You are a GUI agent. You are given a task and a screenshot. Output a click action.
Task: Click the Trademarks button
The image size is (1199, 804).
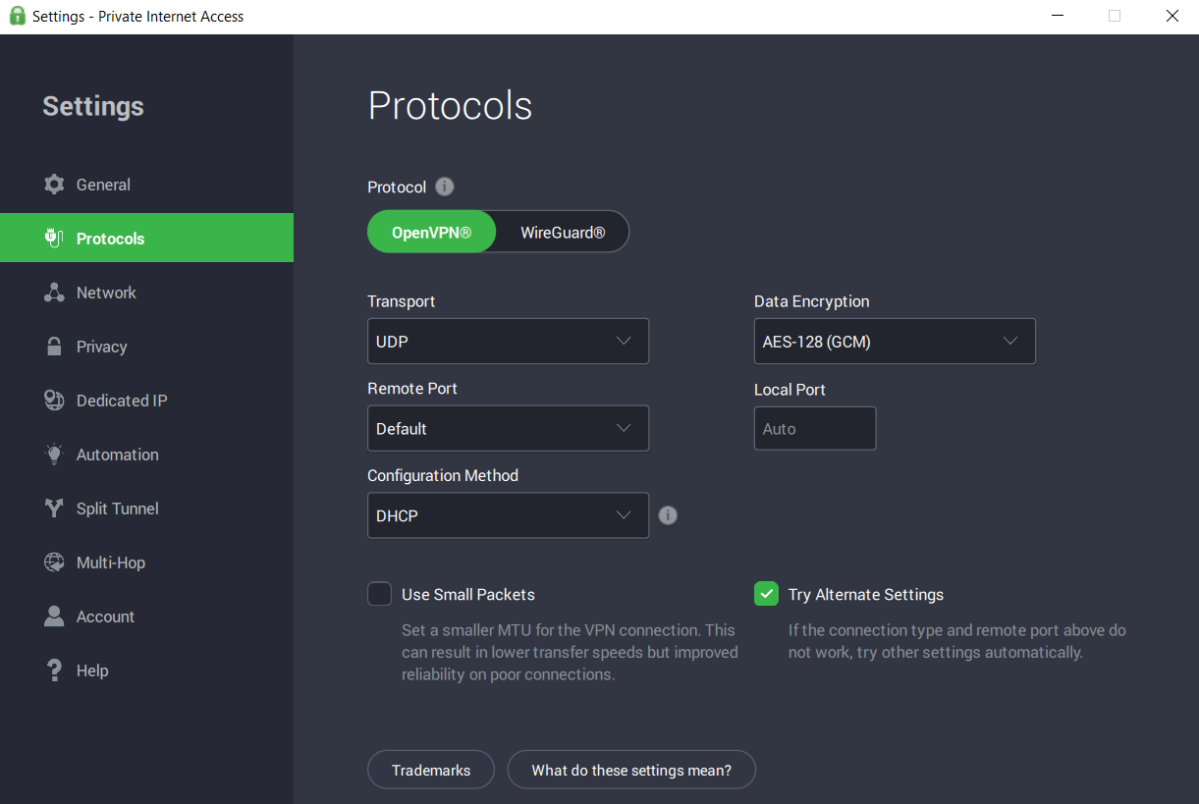pyautogui.click(x=431, y=770)
